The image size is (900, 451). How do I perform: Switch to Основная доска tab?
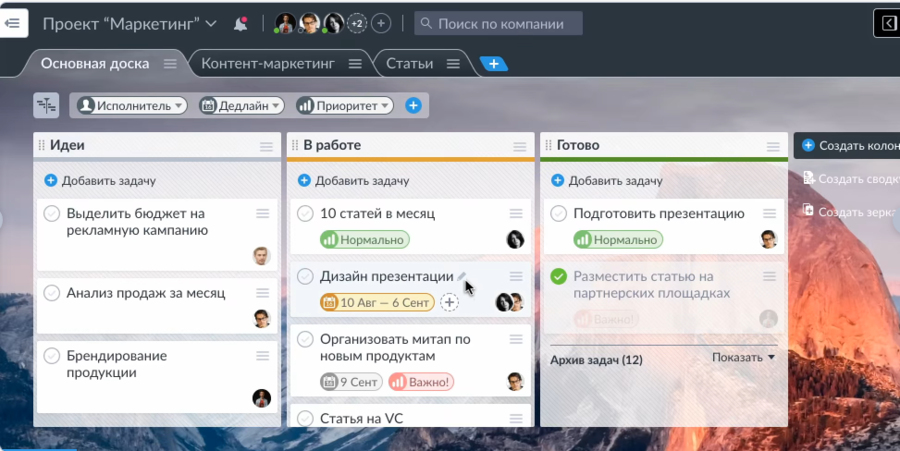tap(95, 64)
